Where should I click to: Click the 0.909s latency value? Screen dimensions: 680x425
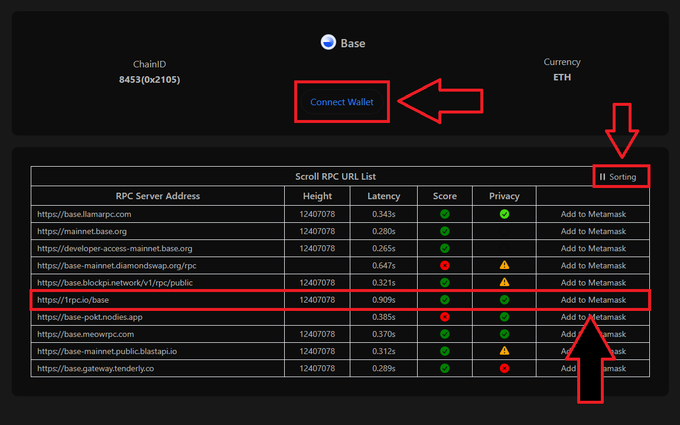383,300
